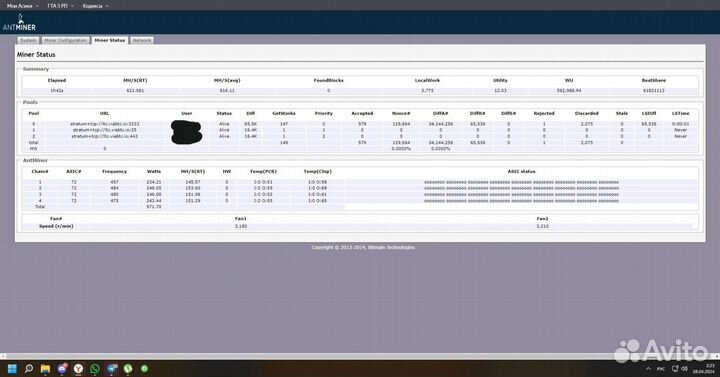Image resolution: width=720 pixels, height=377 pixels.
Task: Click pool 0 Discarded value 2,075
Action: coord(586,124)
